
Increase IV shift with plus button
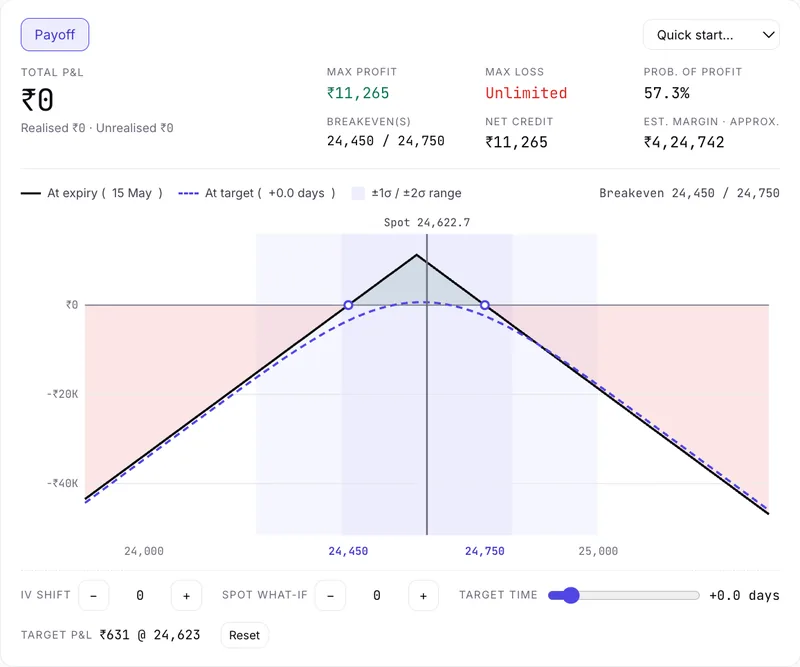tap(186, 596)
